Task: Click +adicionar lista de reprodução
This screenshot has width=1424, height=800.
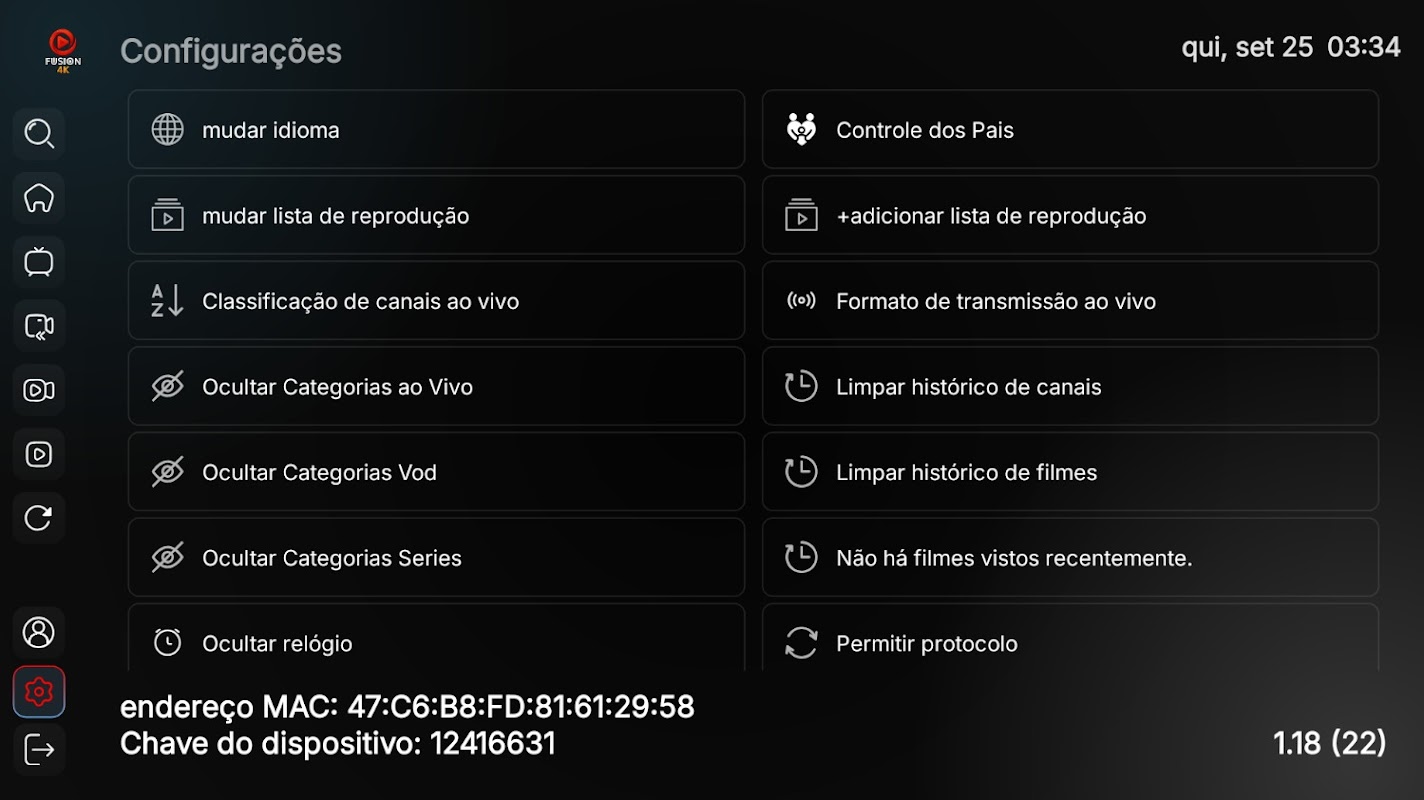Action: (x=1070, y=215)
